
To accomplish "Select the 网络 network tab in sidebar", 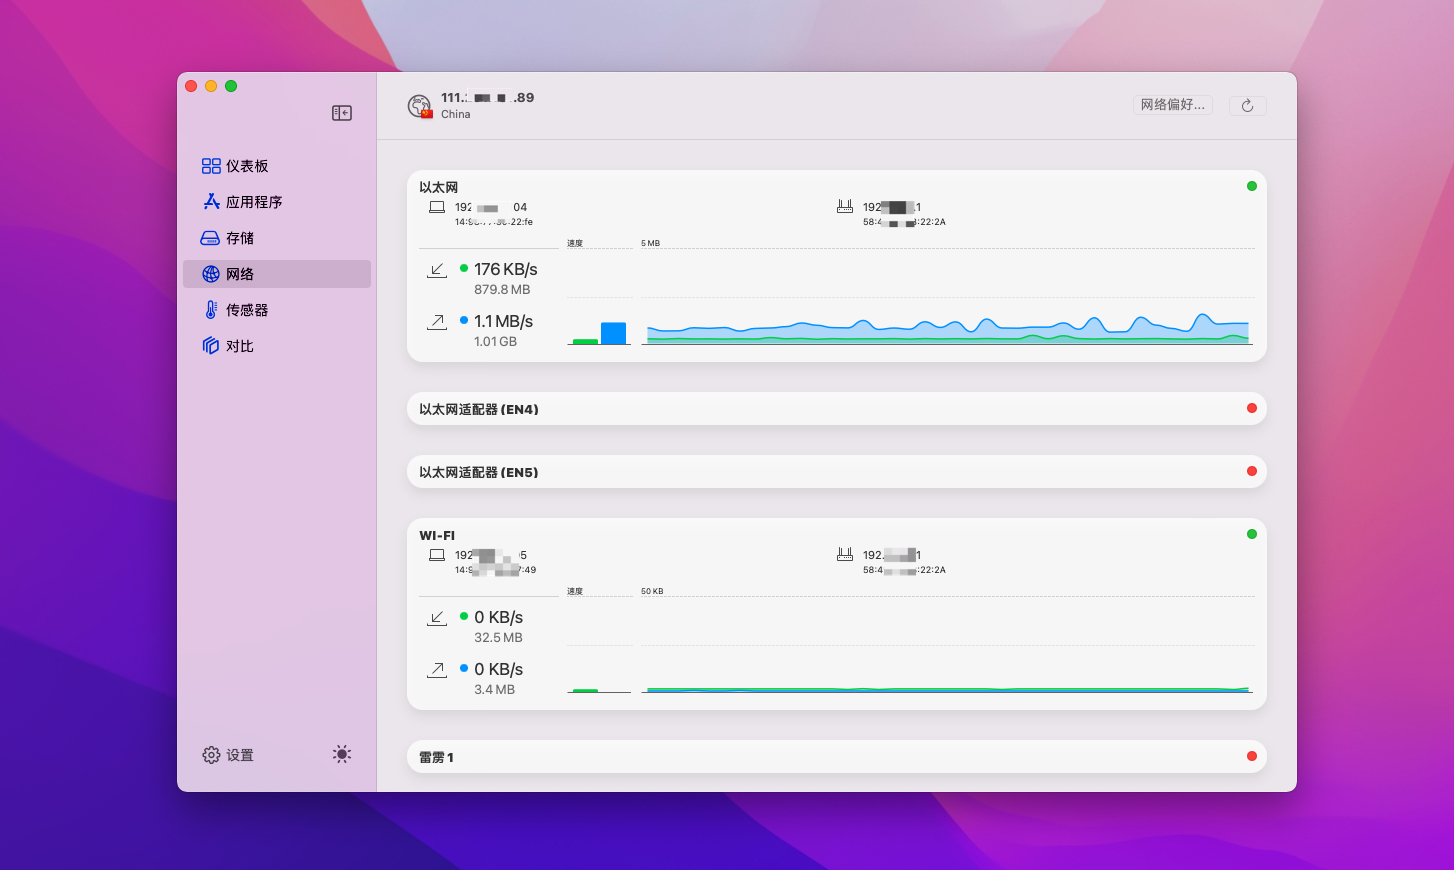I will [276, 274].
